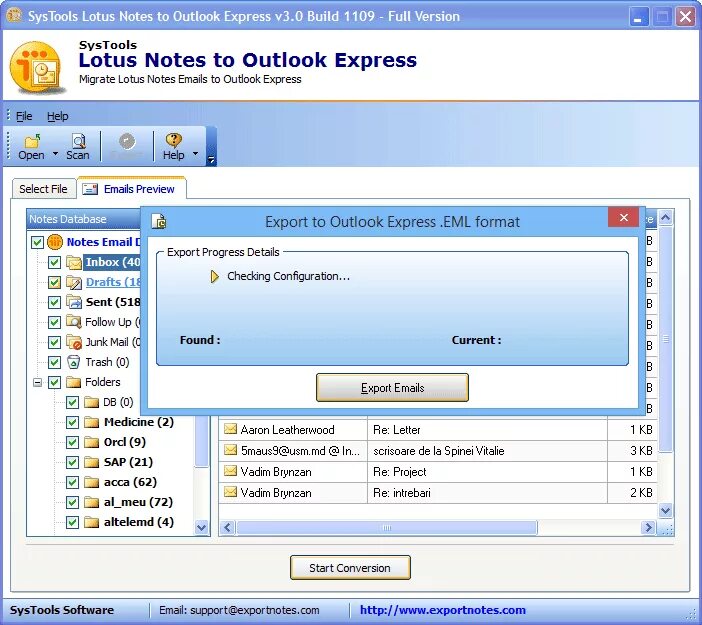This screenshot has height=625, width=702.
Task: Click the Sent folder icon
Action: click(x=73, y=302)
